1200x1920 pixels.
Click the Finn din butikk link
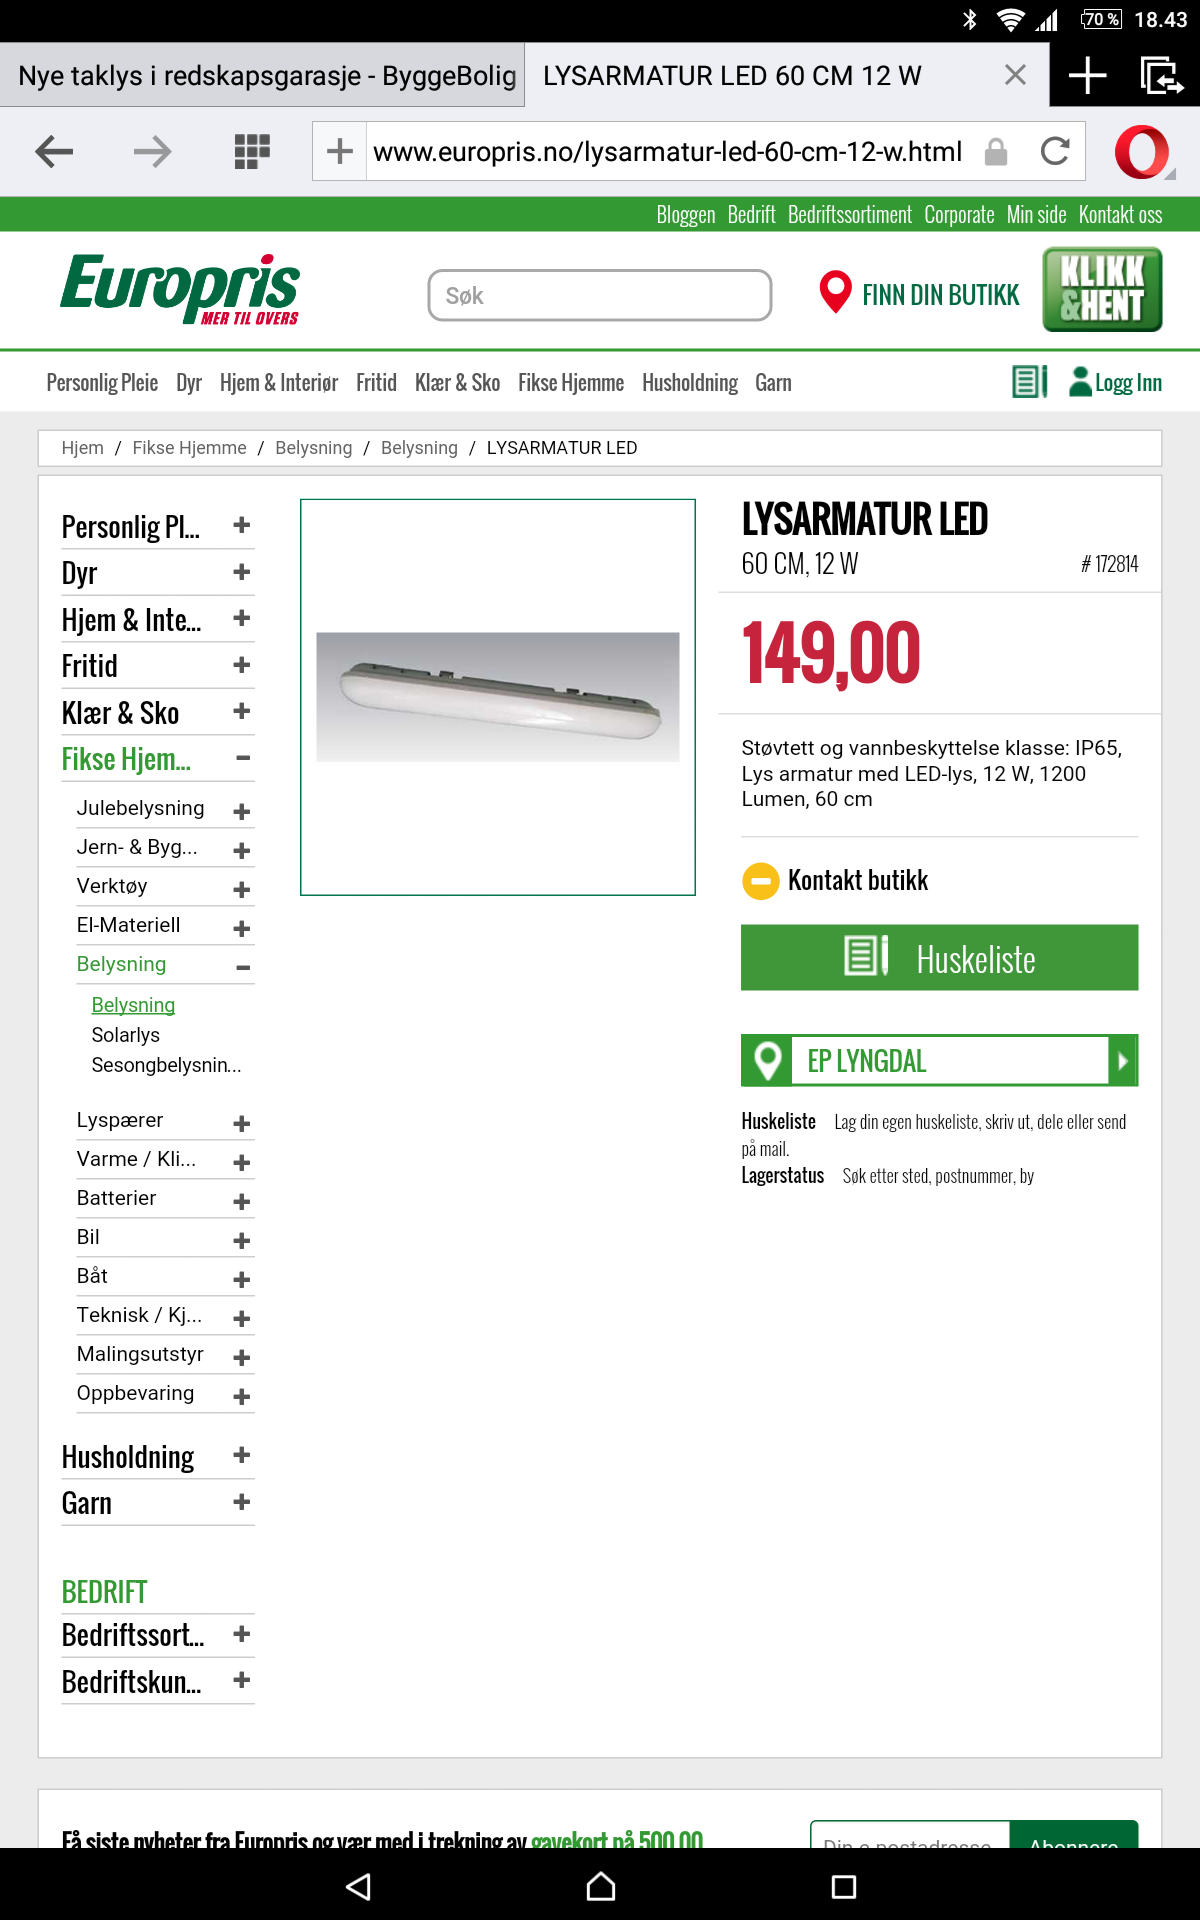(x=920, y=295)
